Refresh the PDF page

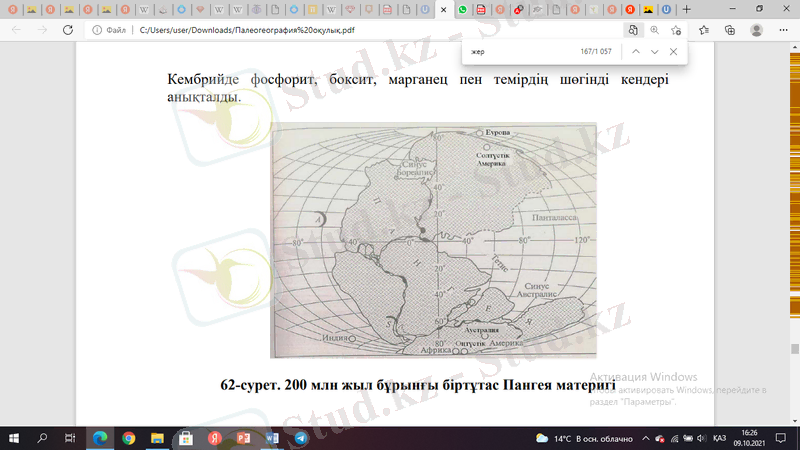pyautogui.click(x=68, y=30)
